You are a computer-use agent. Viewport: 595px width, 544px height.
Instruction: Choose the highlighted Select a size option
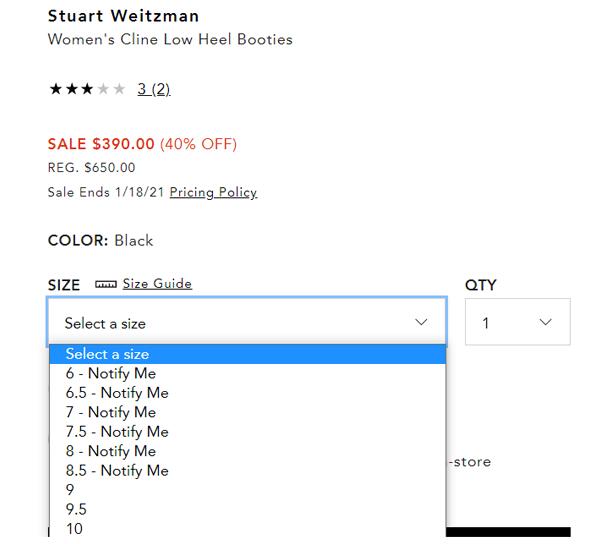pyautogui.click(x=247, y=354)
